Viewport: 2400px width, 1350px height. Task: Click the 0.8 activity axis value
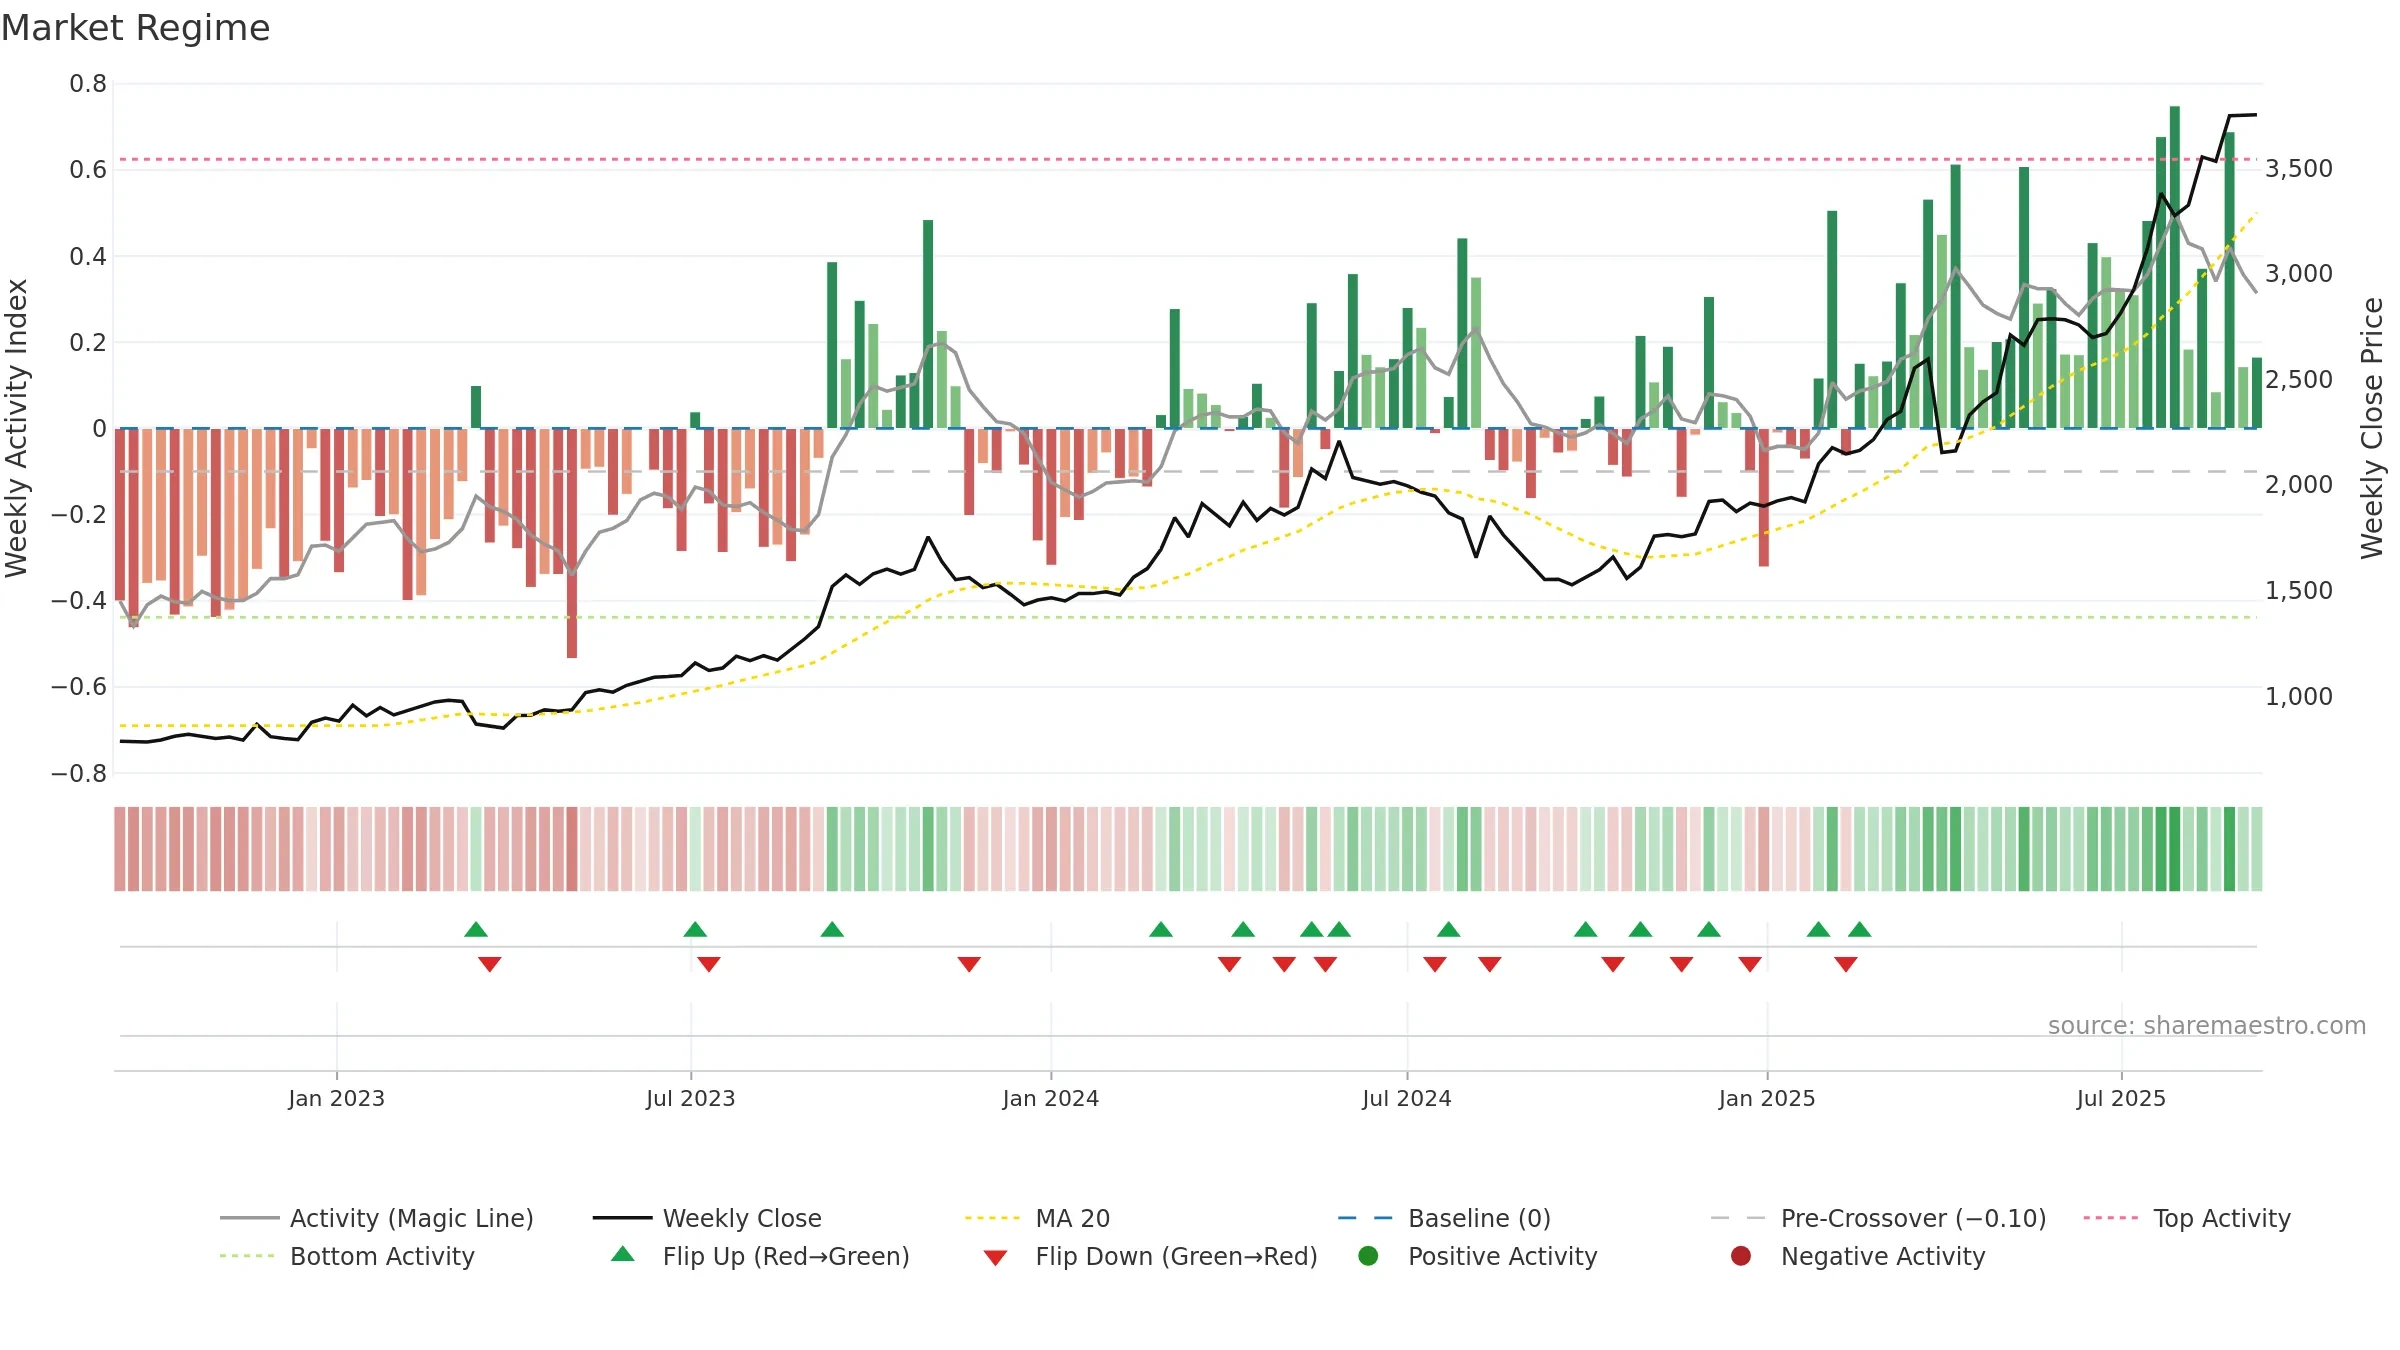coord(88,84)
